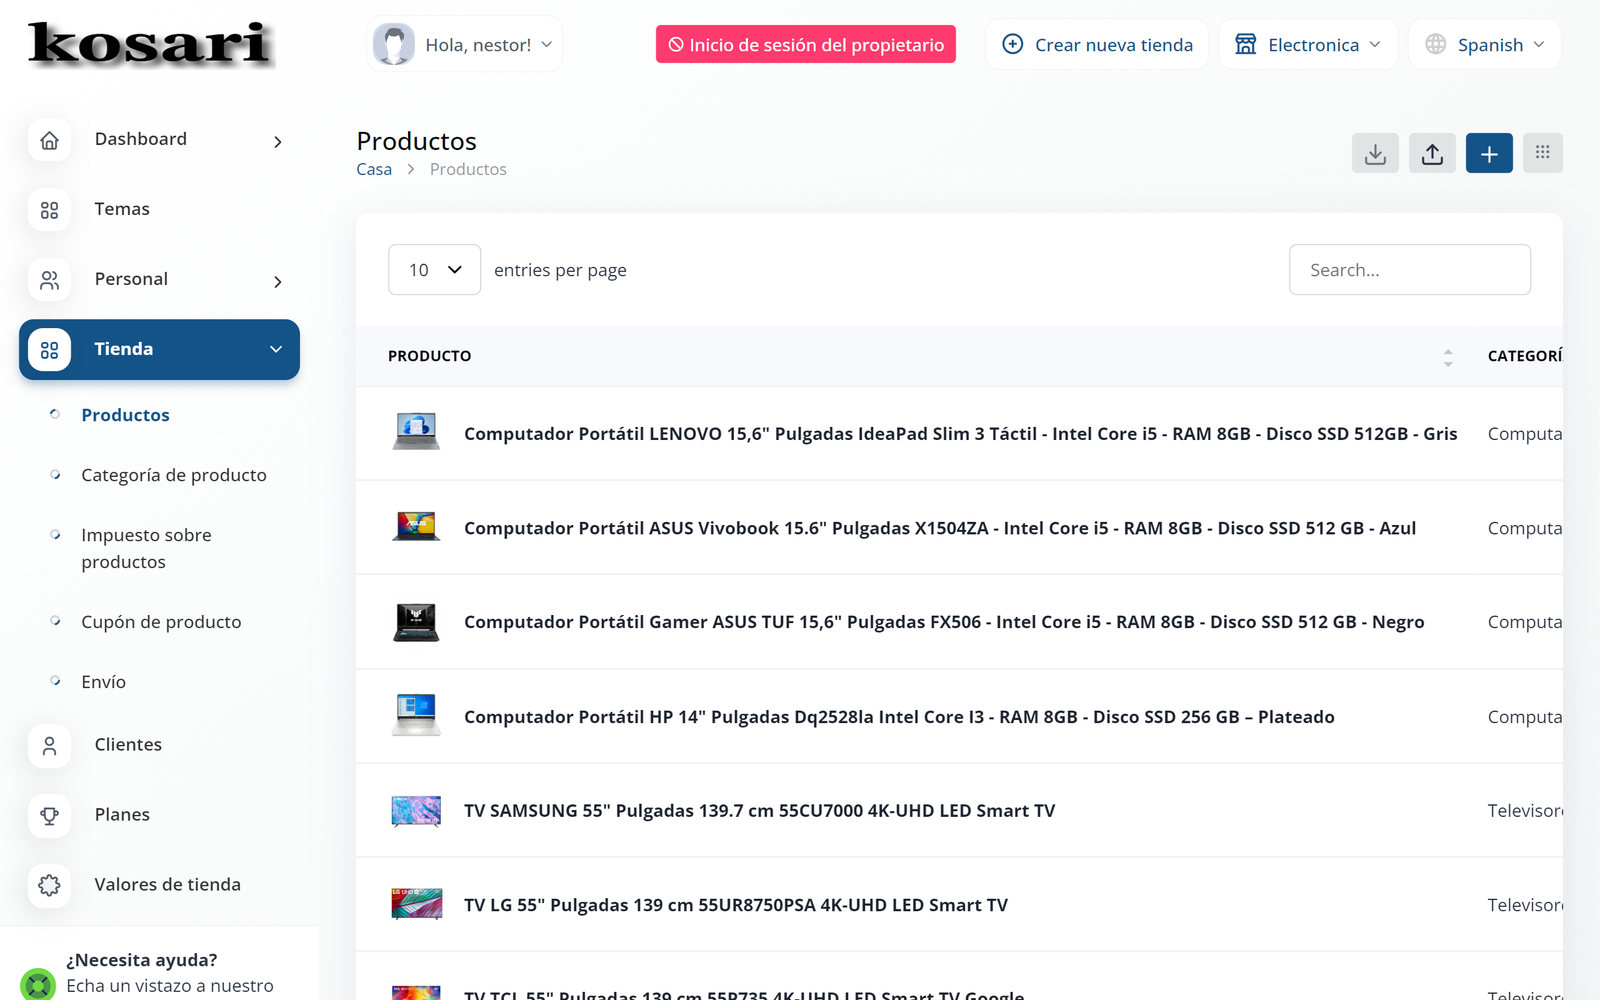Open the entries per page dropdown
Image resolution: width=1600 pixels, height=1000 pixels.
[434, 270]
